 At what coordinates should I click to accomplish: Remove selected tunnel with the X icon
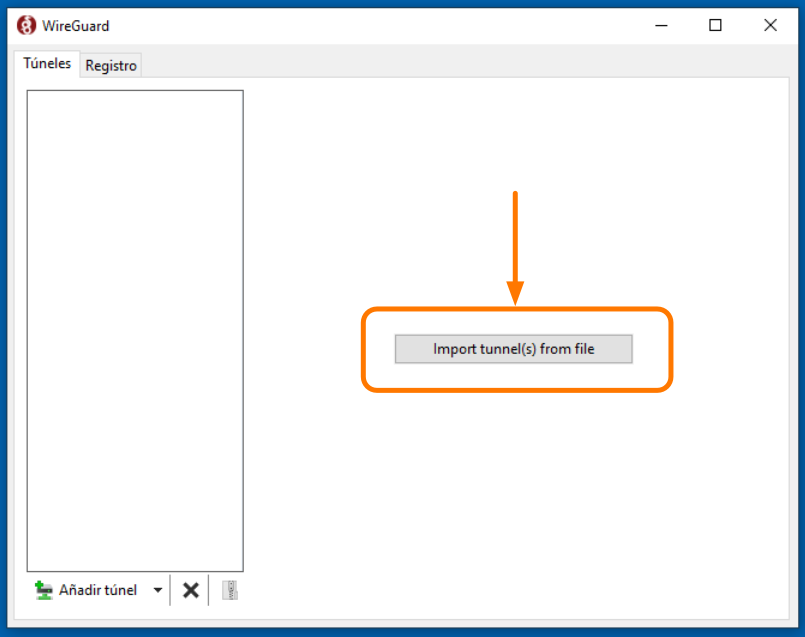[x=190, y=590]
